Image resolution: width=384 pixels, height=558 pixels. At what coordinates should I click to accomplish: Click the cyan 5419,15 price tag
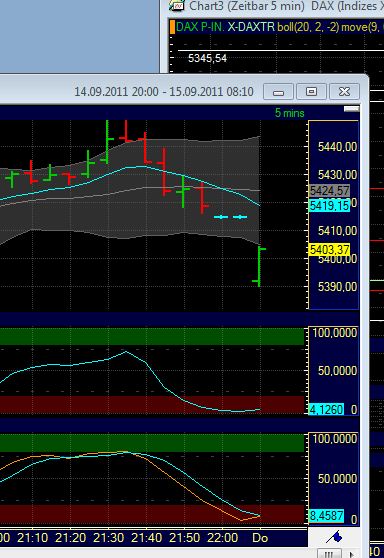(330, 205)
